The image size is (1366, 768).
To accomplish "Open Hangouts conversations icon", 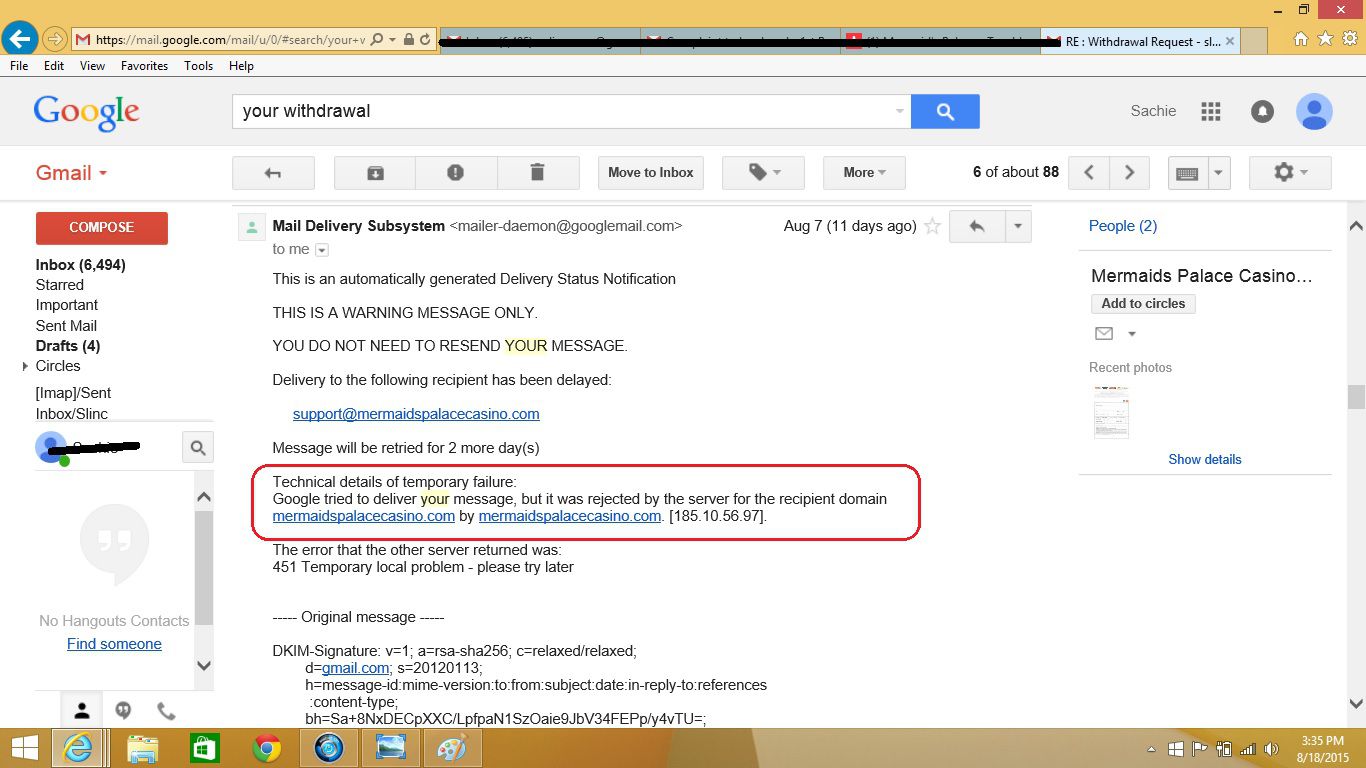I will 123,710.
